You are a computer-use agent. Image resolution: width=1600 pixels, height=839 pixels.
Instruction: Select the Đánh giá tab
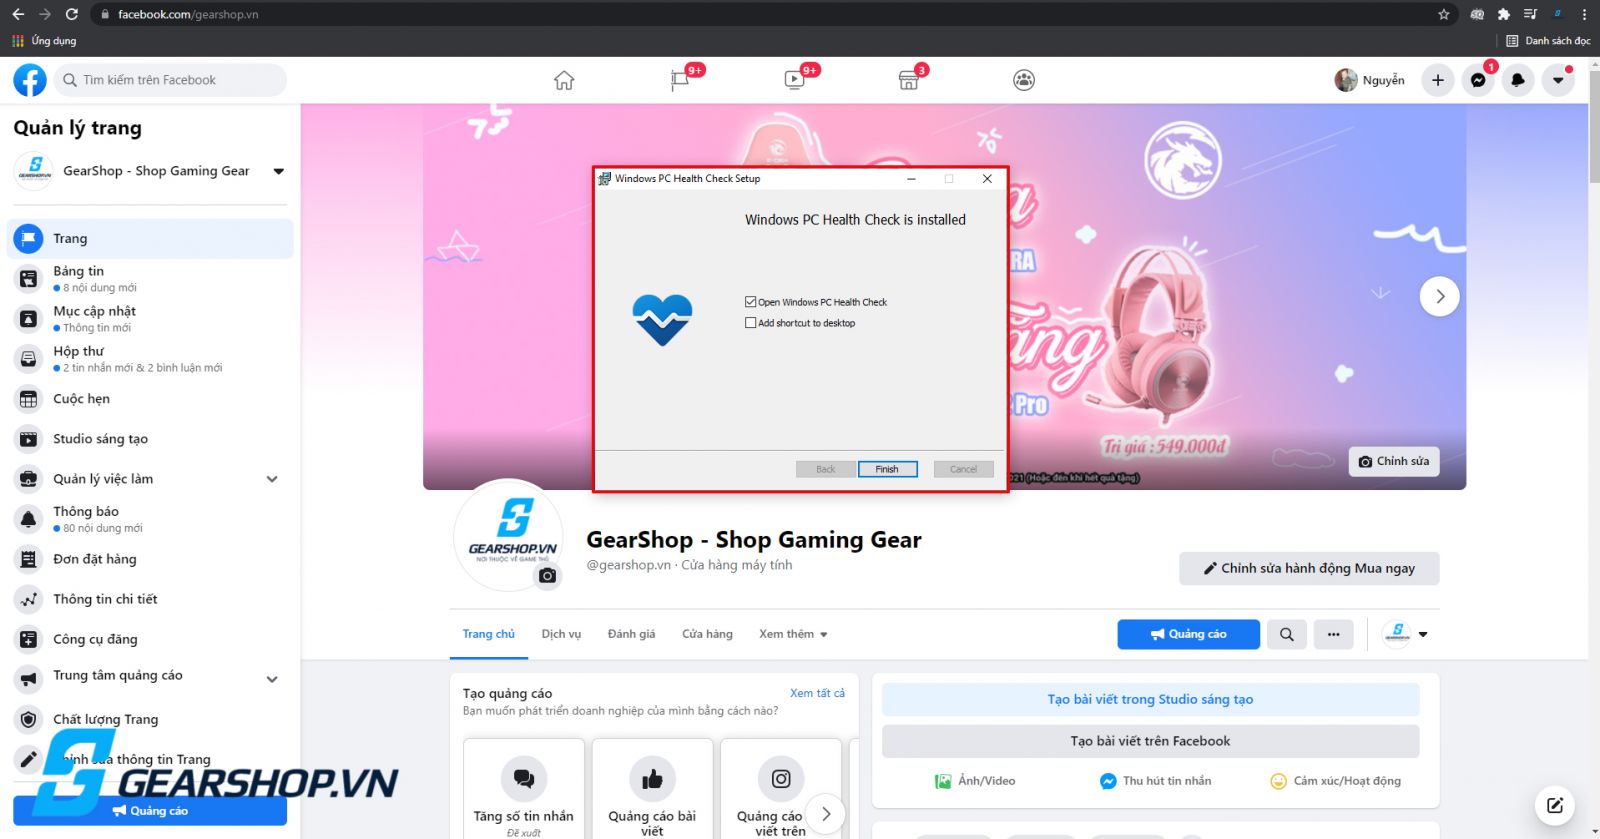[631, 634]
